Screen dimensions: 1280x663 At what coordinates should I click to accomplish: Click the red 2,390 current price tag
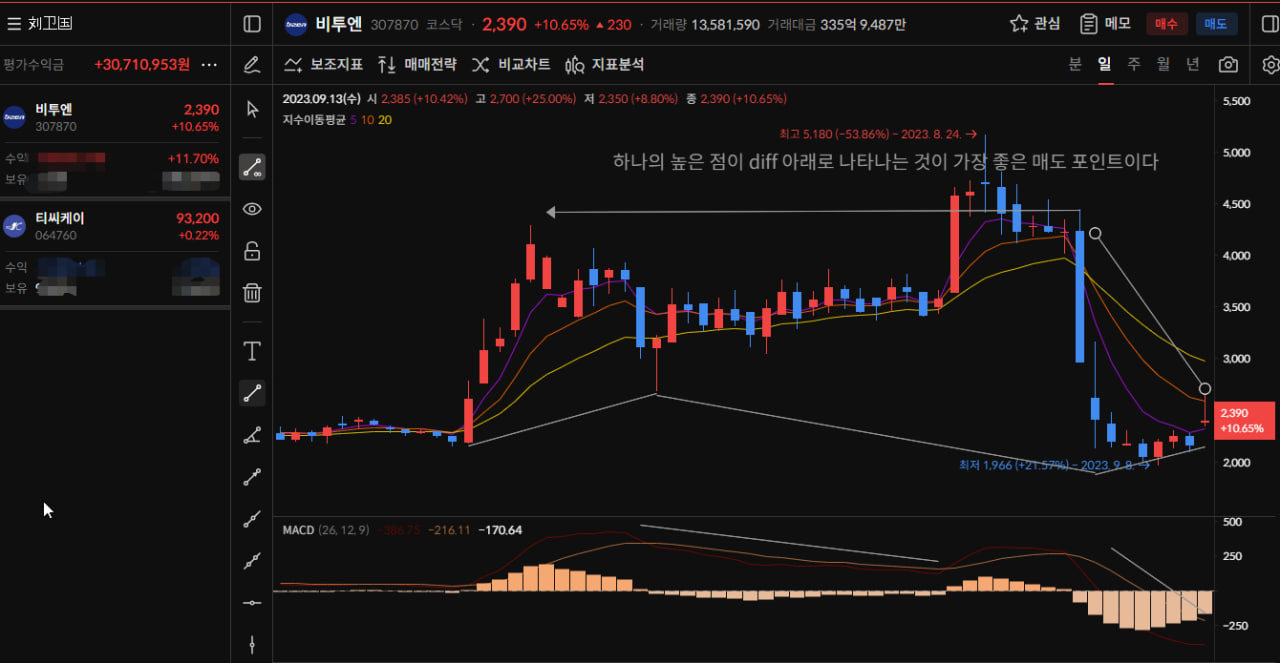pyautogui.click(x=1245, y=420)
